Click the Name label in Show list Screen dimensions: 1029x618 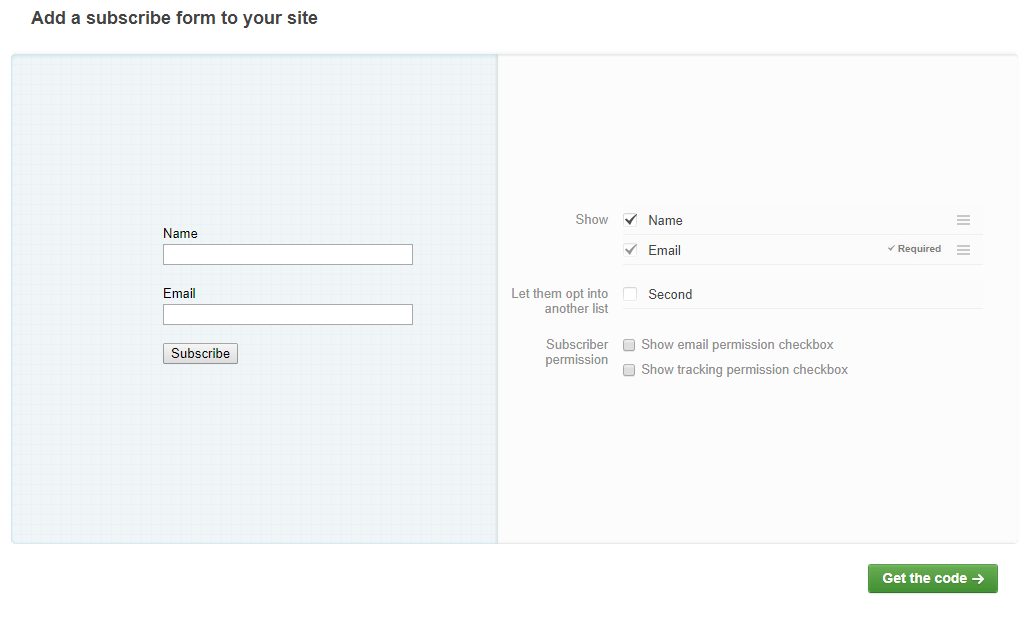665,220
